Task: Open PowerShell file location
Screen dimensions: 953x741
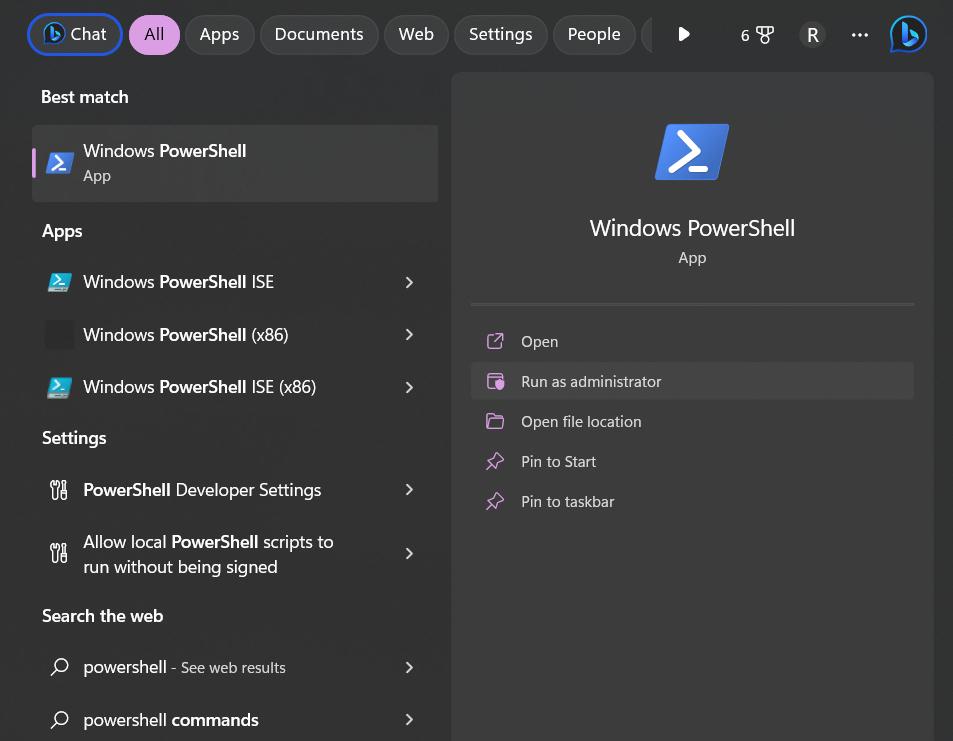Action: point(581,422)
